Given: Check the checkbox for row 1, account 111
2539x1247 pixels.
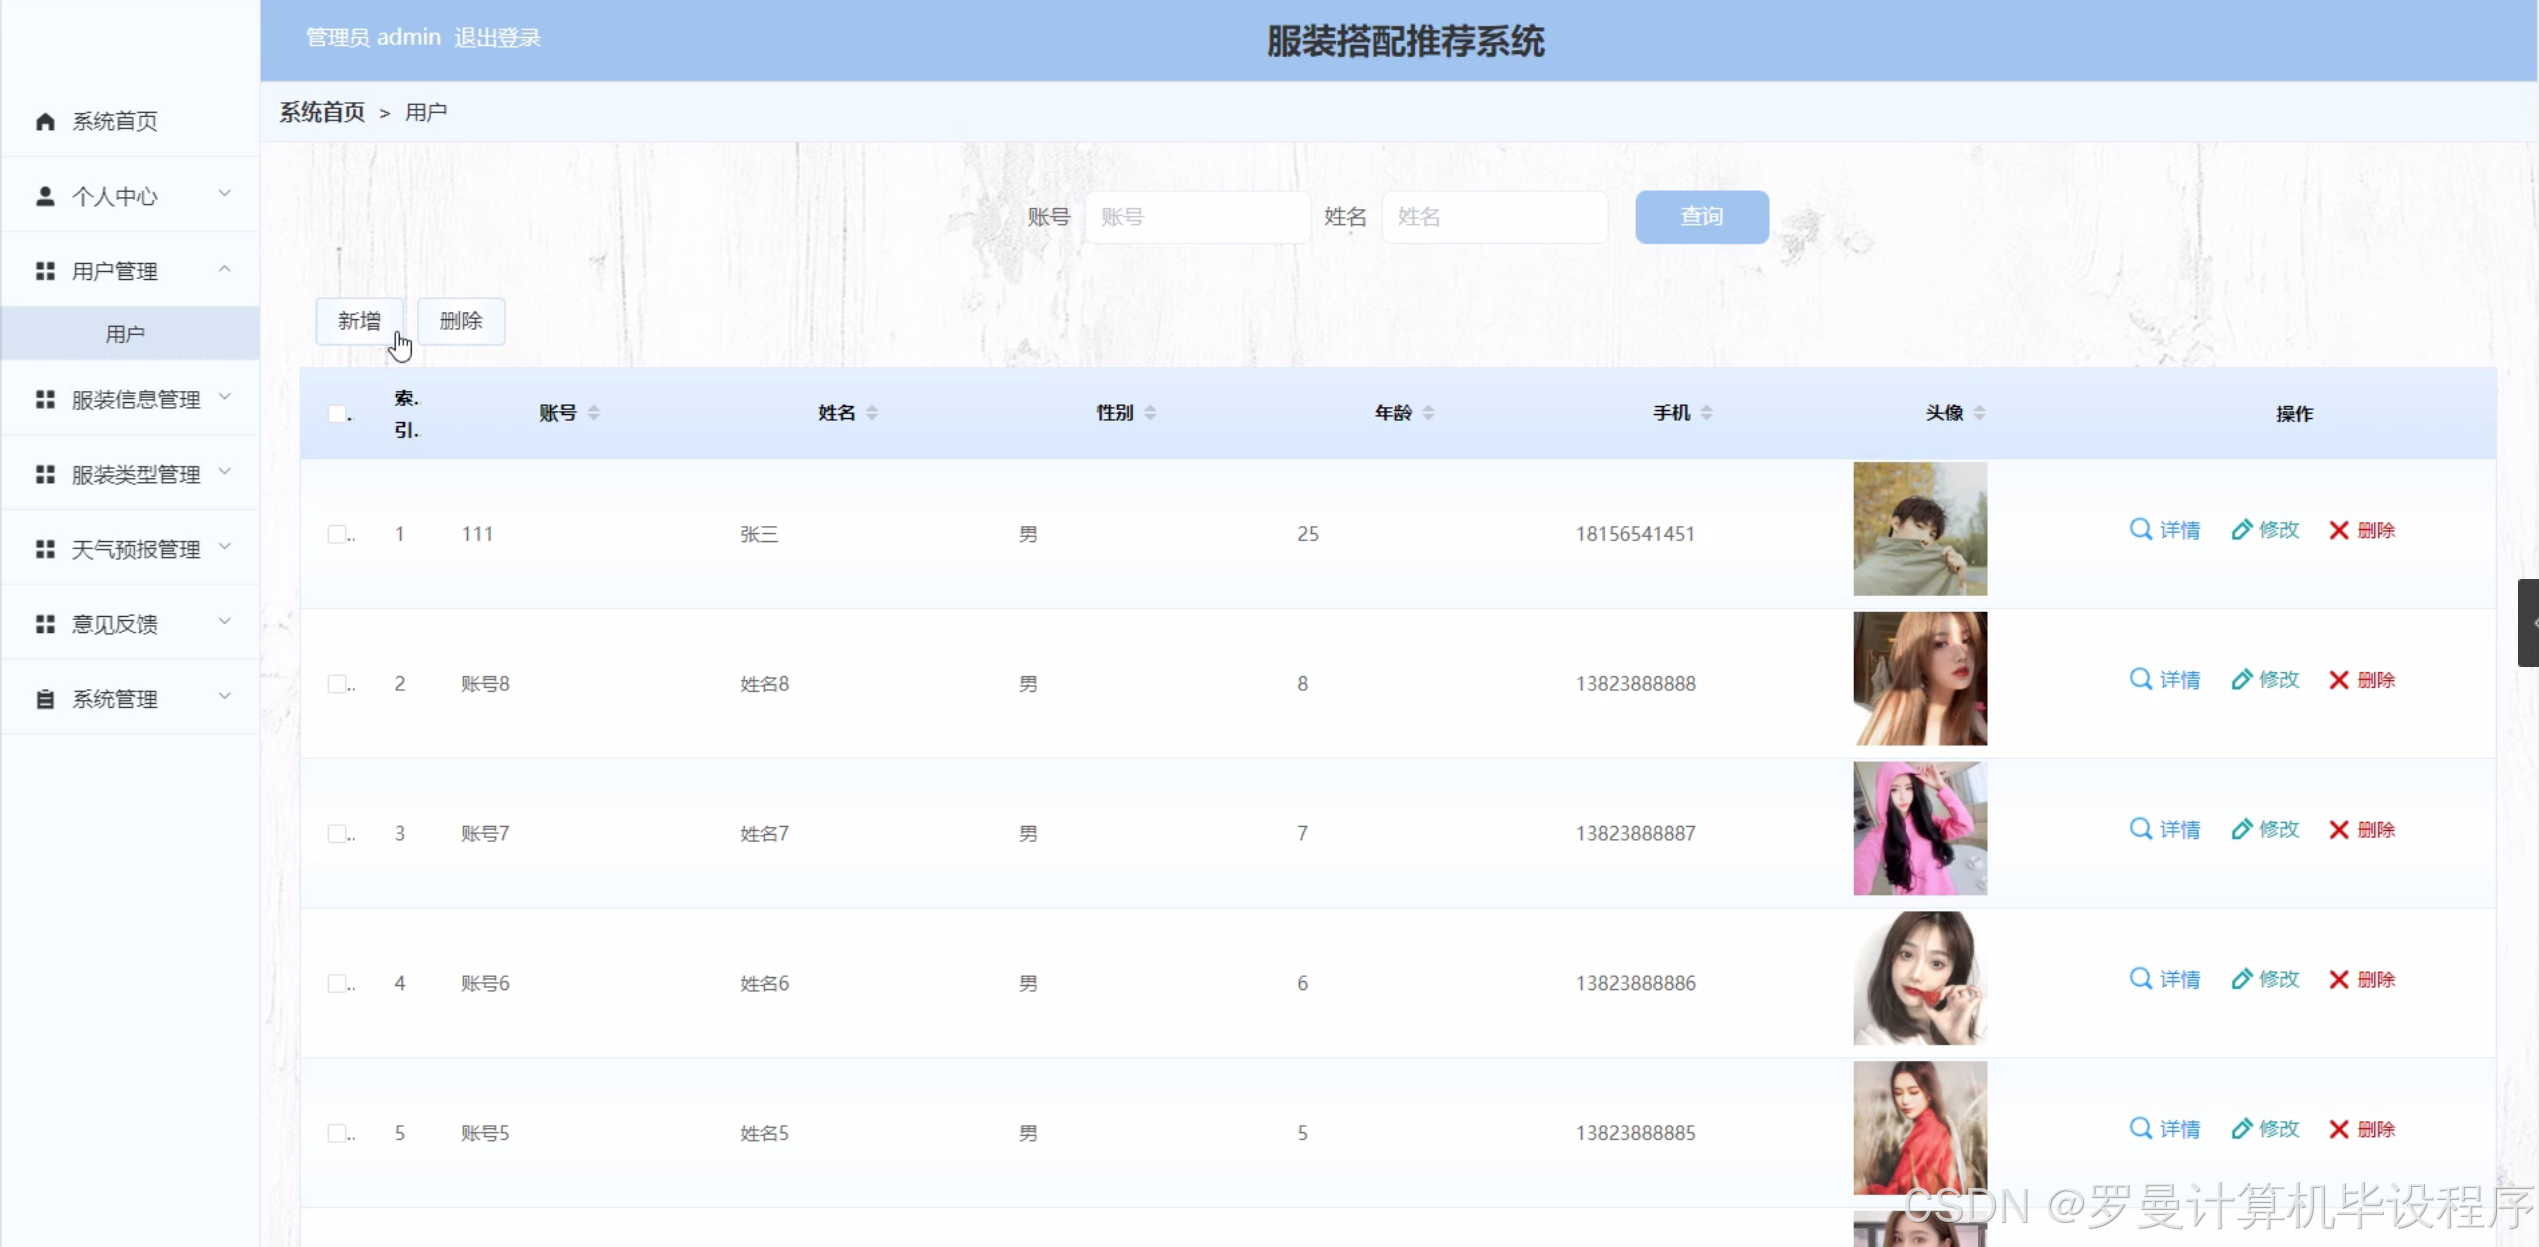Looking at the screenshot, I should click(x=337, y=534).
